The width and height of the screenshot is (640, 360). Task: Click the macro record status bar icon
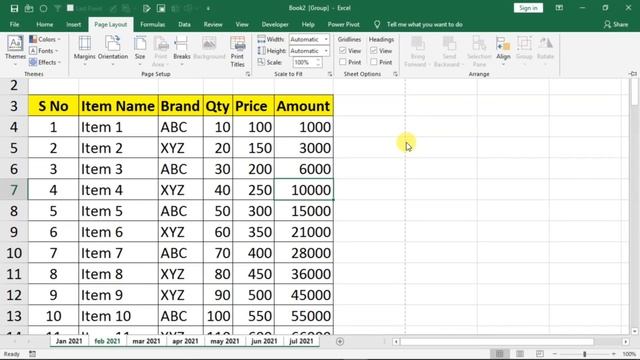pos(32,354)
